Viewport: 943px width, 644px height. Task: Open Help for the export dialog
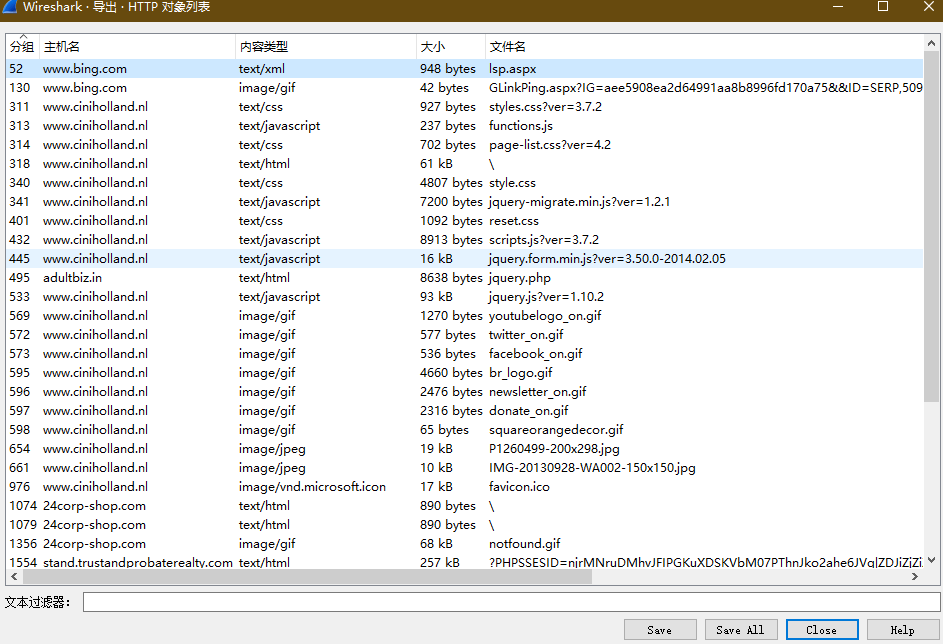[902, 630]
